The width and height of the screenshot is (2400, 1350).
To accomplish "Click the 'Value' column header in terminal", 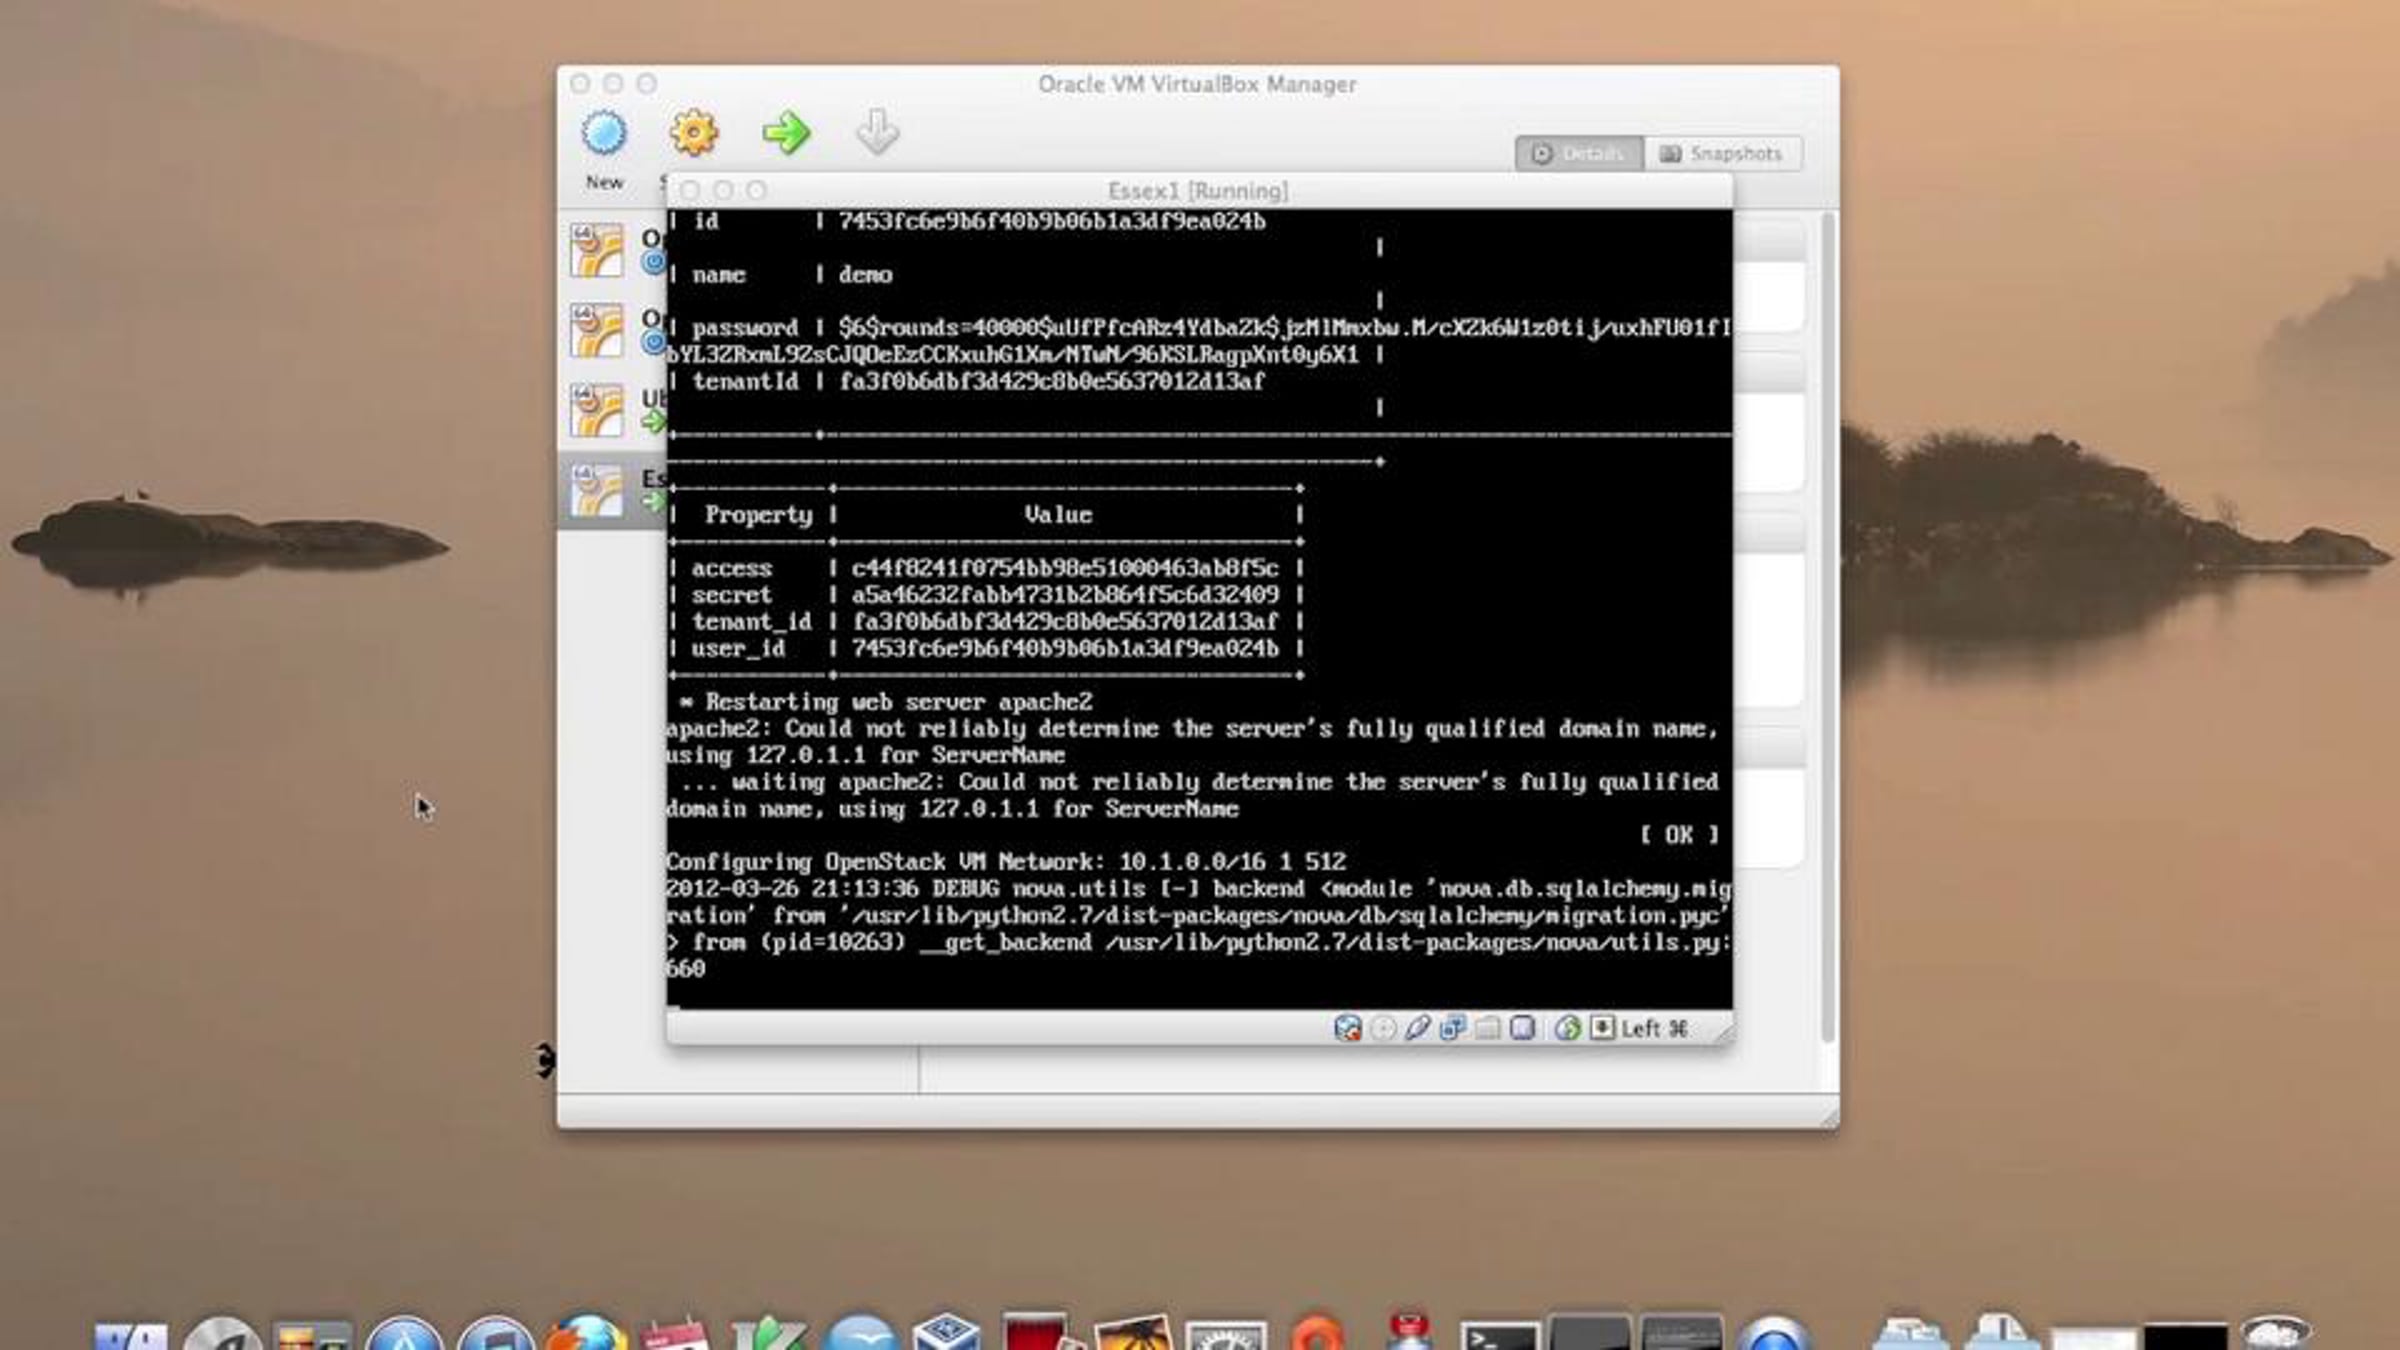I will (x=1058, y=515).
